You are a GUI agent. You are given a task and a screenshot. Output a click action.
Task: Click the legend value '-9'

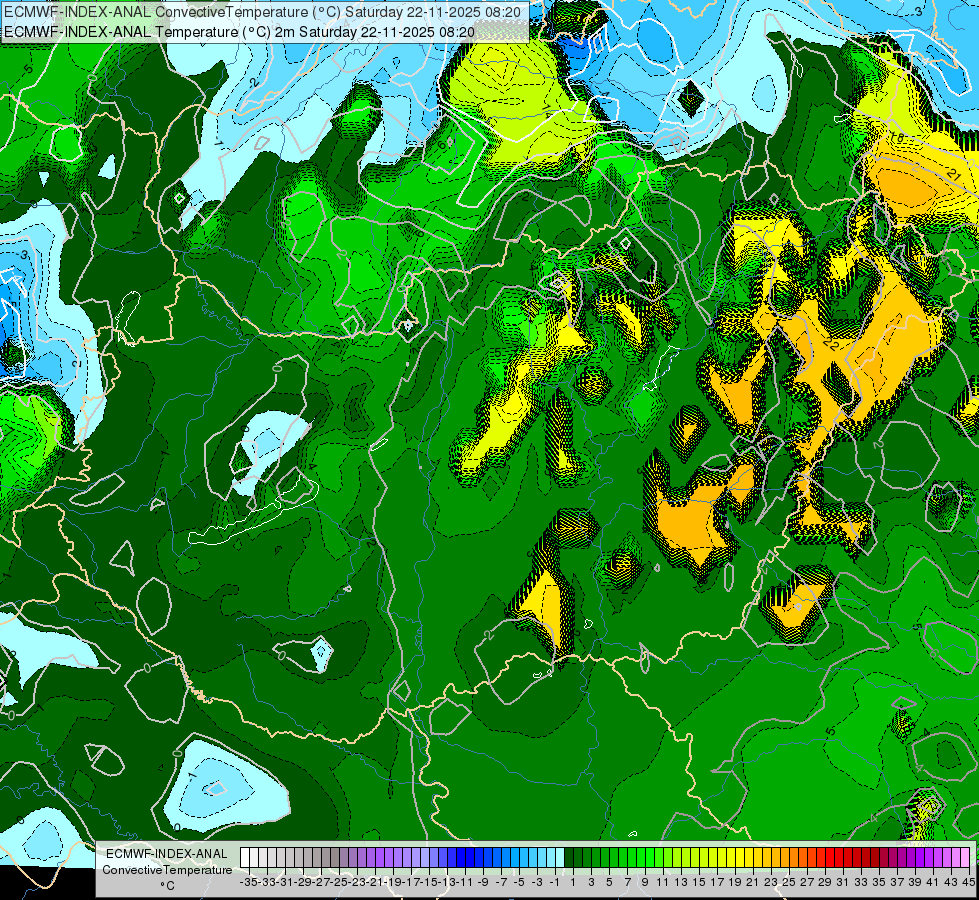pos(482,883)
